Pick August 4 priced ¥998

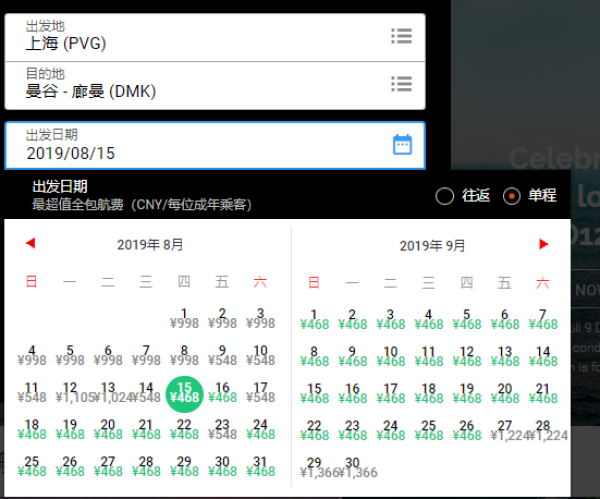click(x=32, y=356)
